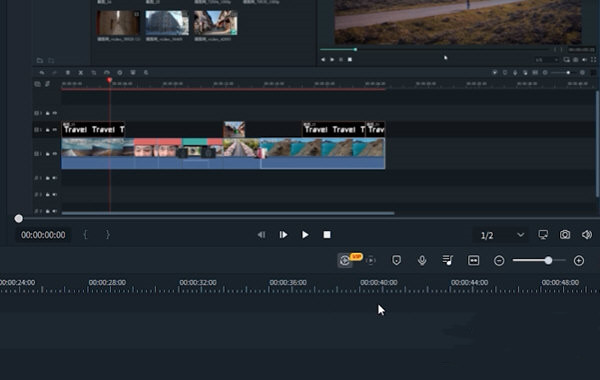Click the add-track icon left of ruler

pyautogui.click(x=37, y=84)
